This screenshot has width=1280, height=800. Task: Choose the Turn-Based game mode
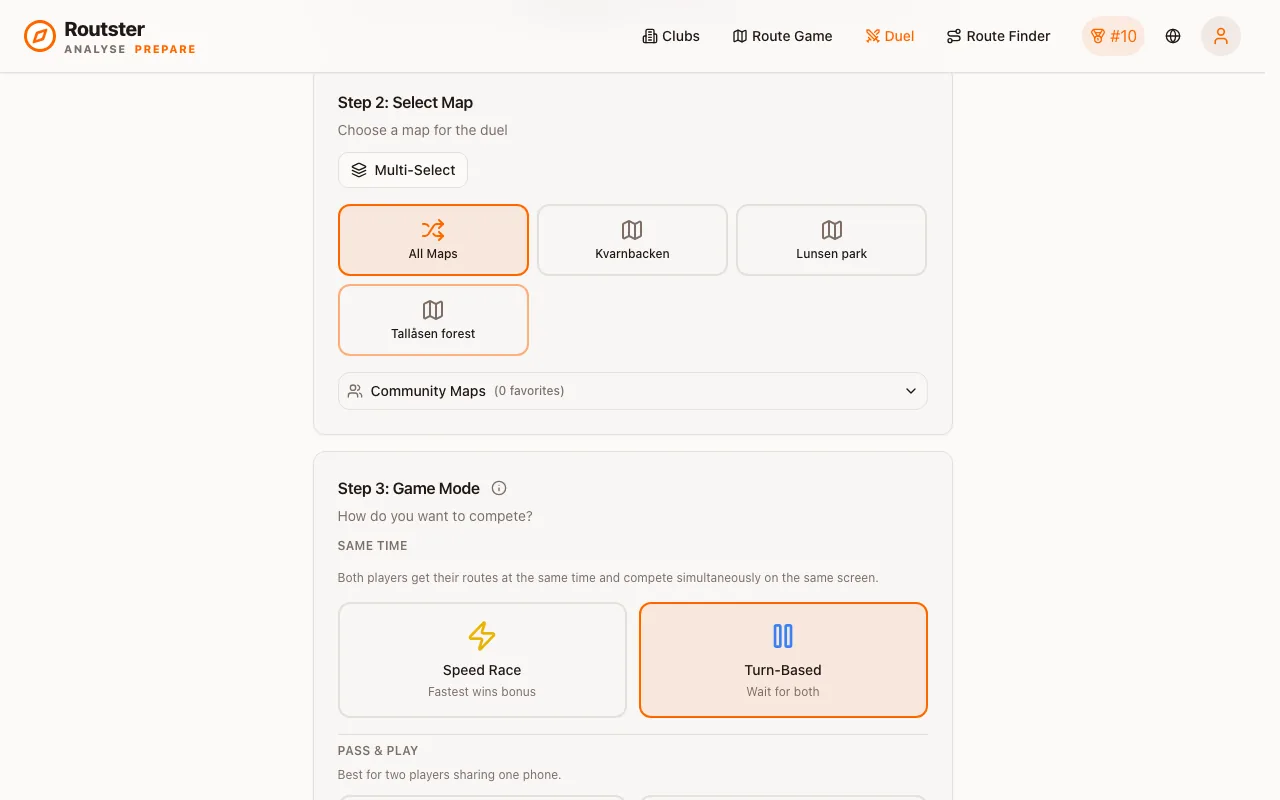[783, 660]
